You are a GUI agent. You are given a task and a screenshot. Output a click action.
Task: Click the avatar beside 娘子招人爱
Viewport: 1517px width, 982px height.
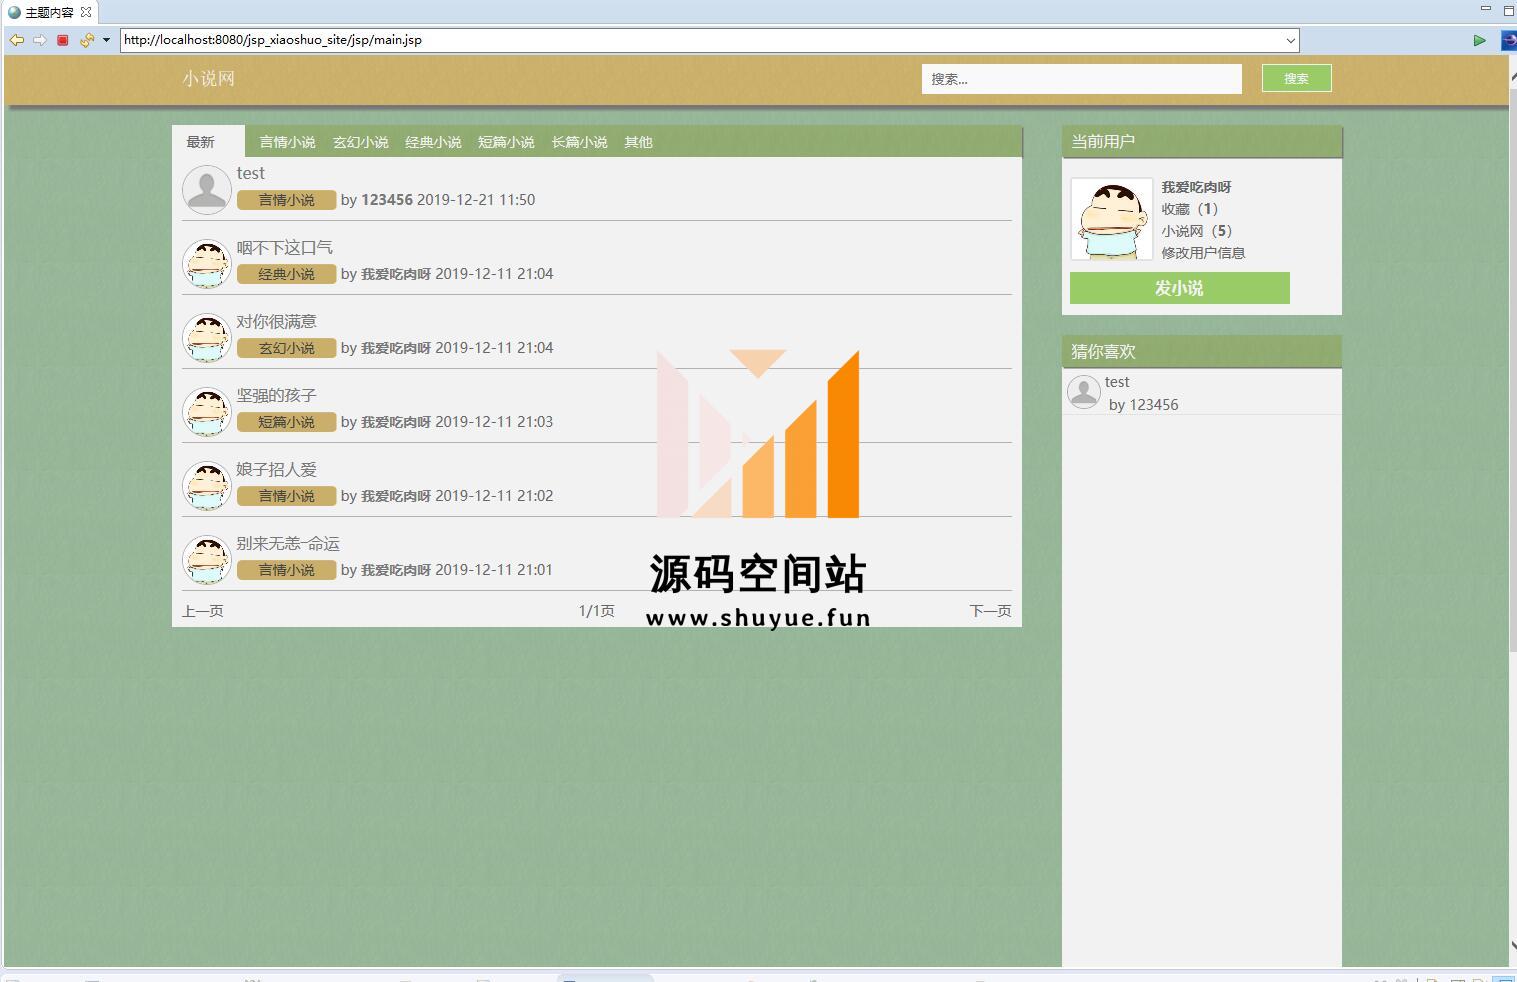pyautogui.click(x=207, y=486)
